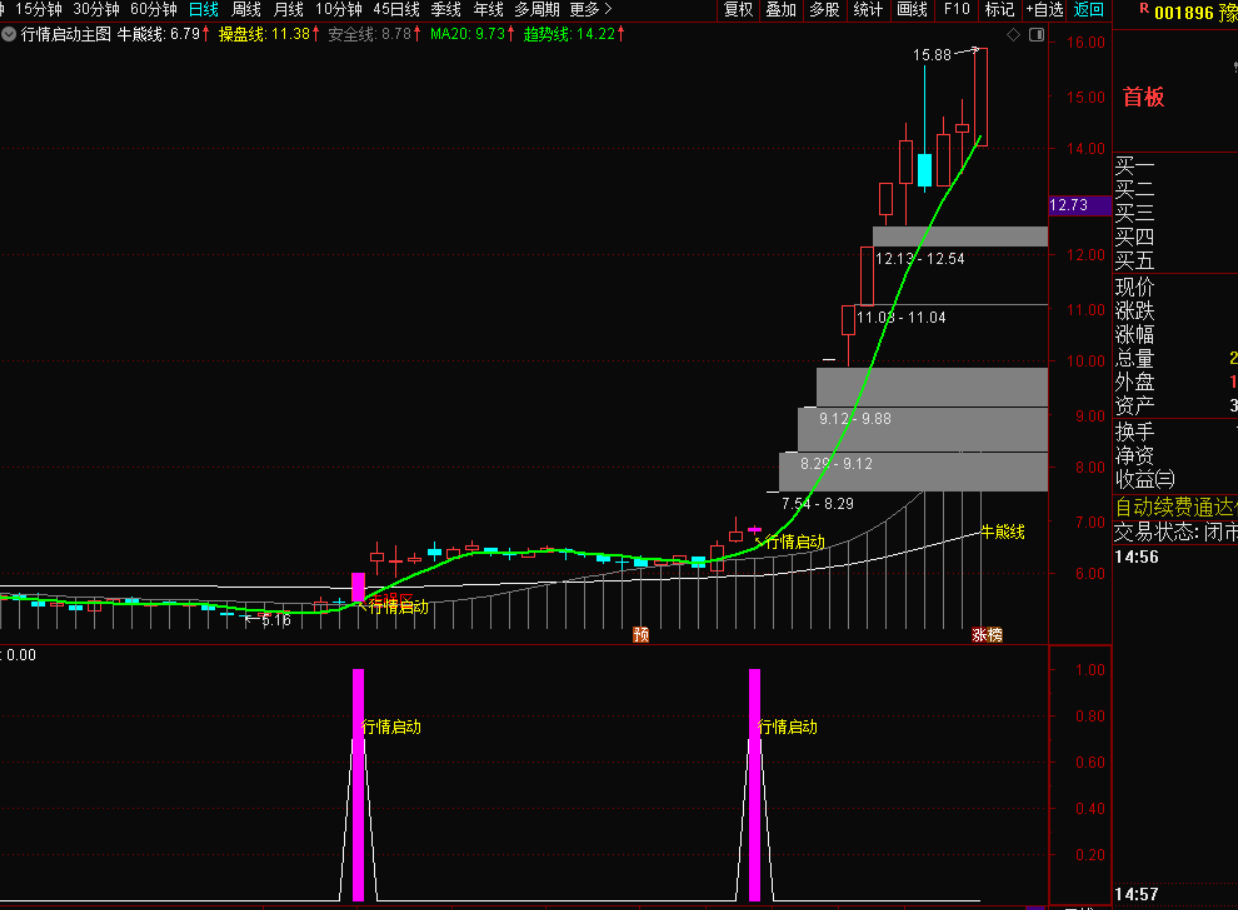
Task: Click the purple 12.73 price marker
Action: pos(1079,206)
